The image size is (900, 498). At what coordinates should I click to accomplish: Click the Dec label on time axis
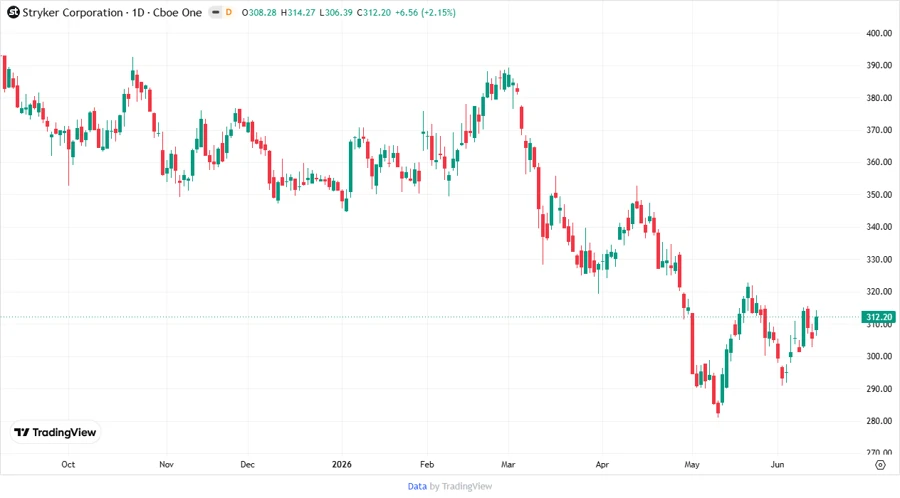pos(247,464)
